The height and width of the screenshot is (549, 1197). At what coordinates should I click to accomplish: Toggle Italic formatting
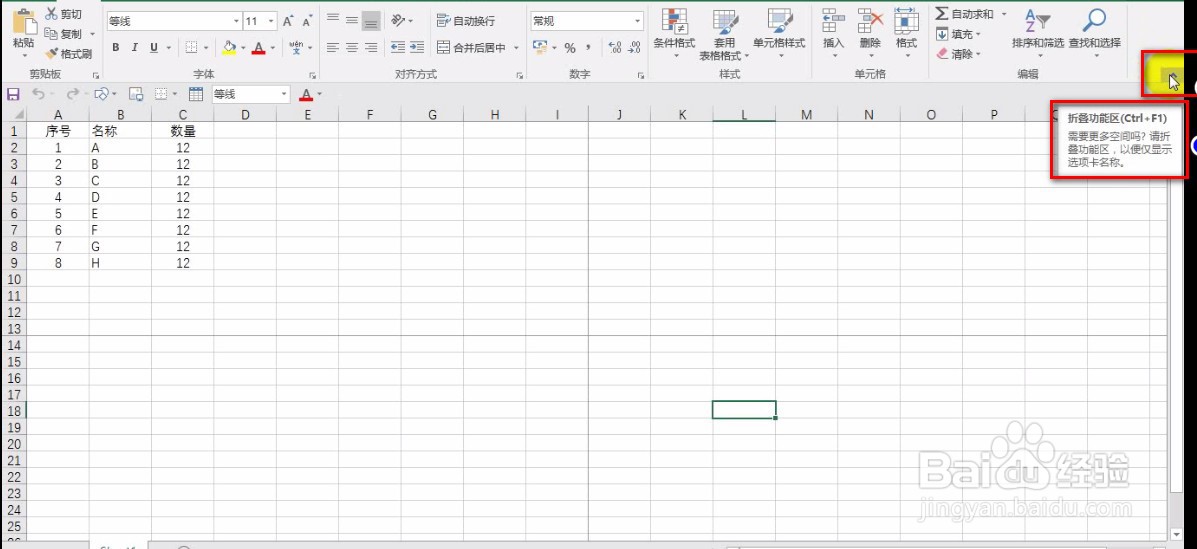[135, 47]
